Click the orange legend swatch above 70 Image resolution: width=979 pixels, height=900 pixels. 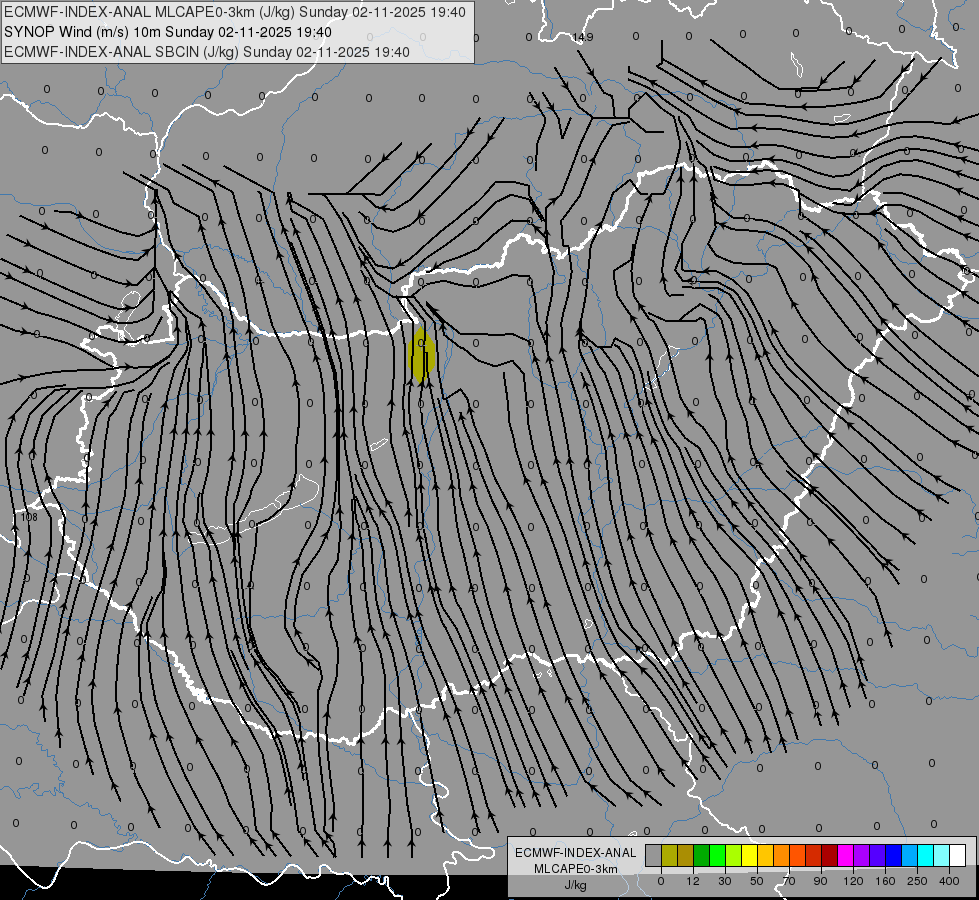pyautogui.click(x=782, y=855)
